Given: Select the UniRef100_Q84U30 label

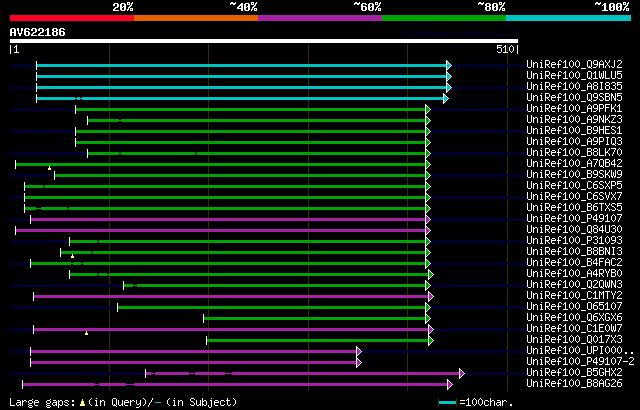Looking at the screenshot, I should point(574,229).
